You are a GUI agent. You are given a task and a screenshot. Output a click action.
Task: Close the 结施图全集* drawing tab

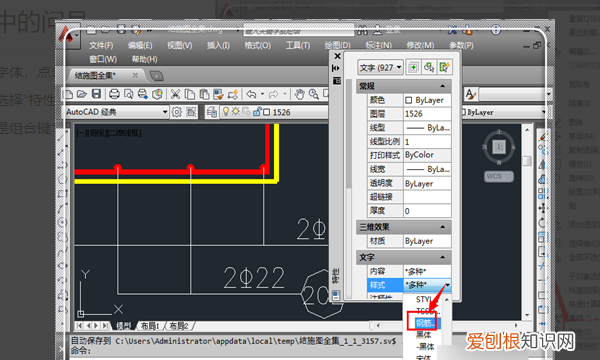tap(135, 75)
